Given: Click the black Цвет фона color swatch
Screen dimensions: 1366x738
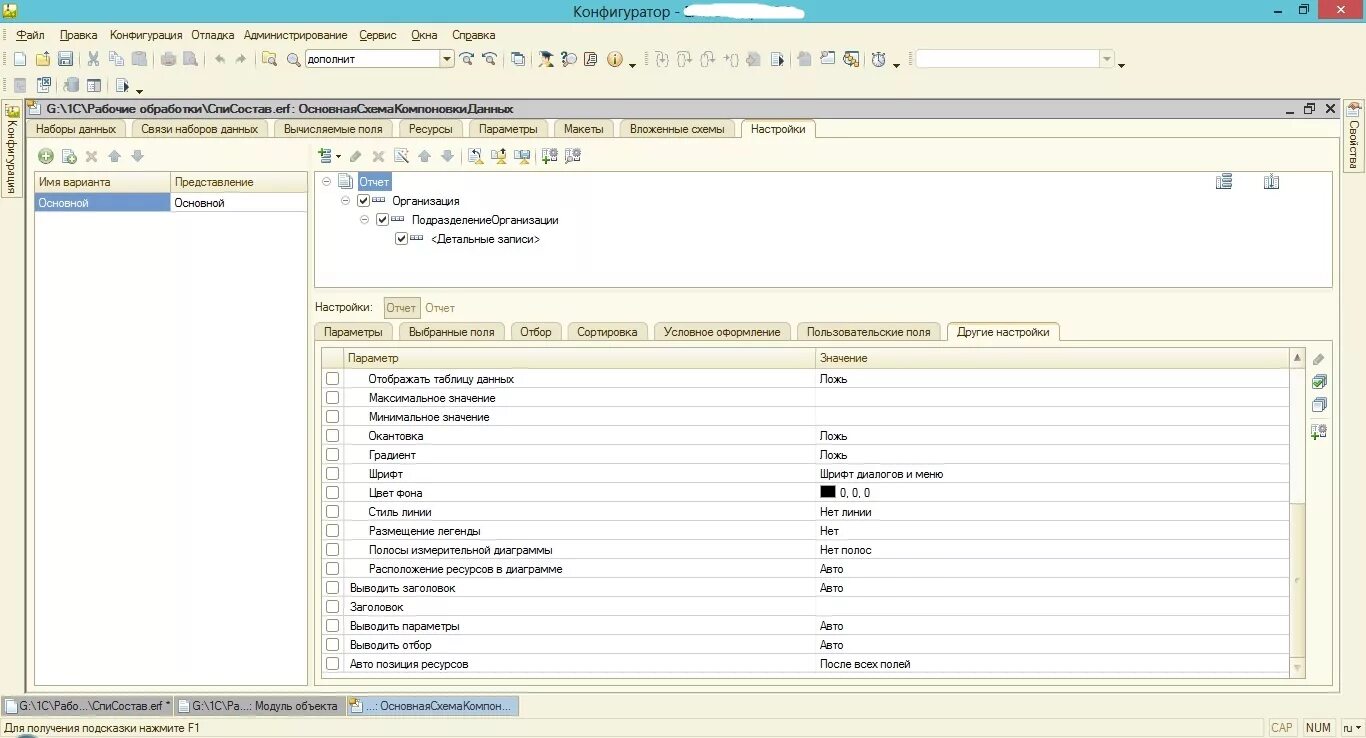Looking at the screenshot, I should [x=828, y=493].
